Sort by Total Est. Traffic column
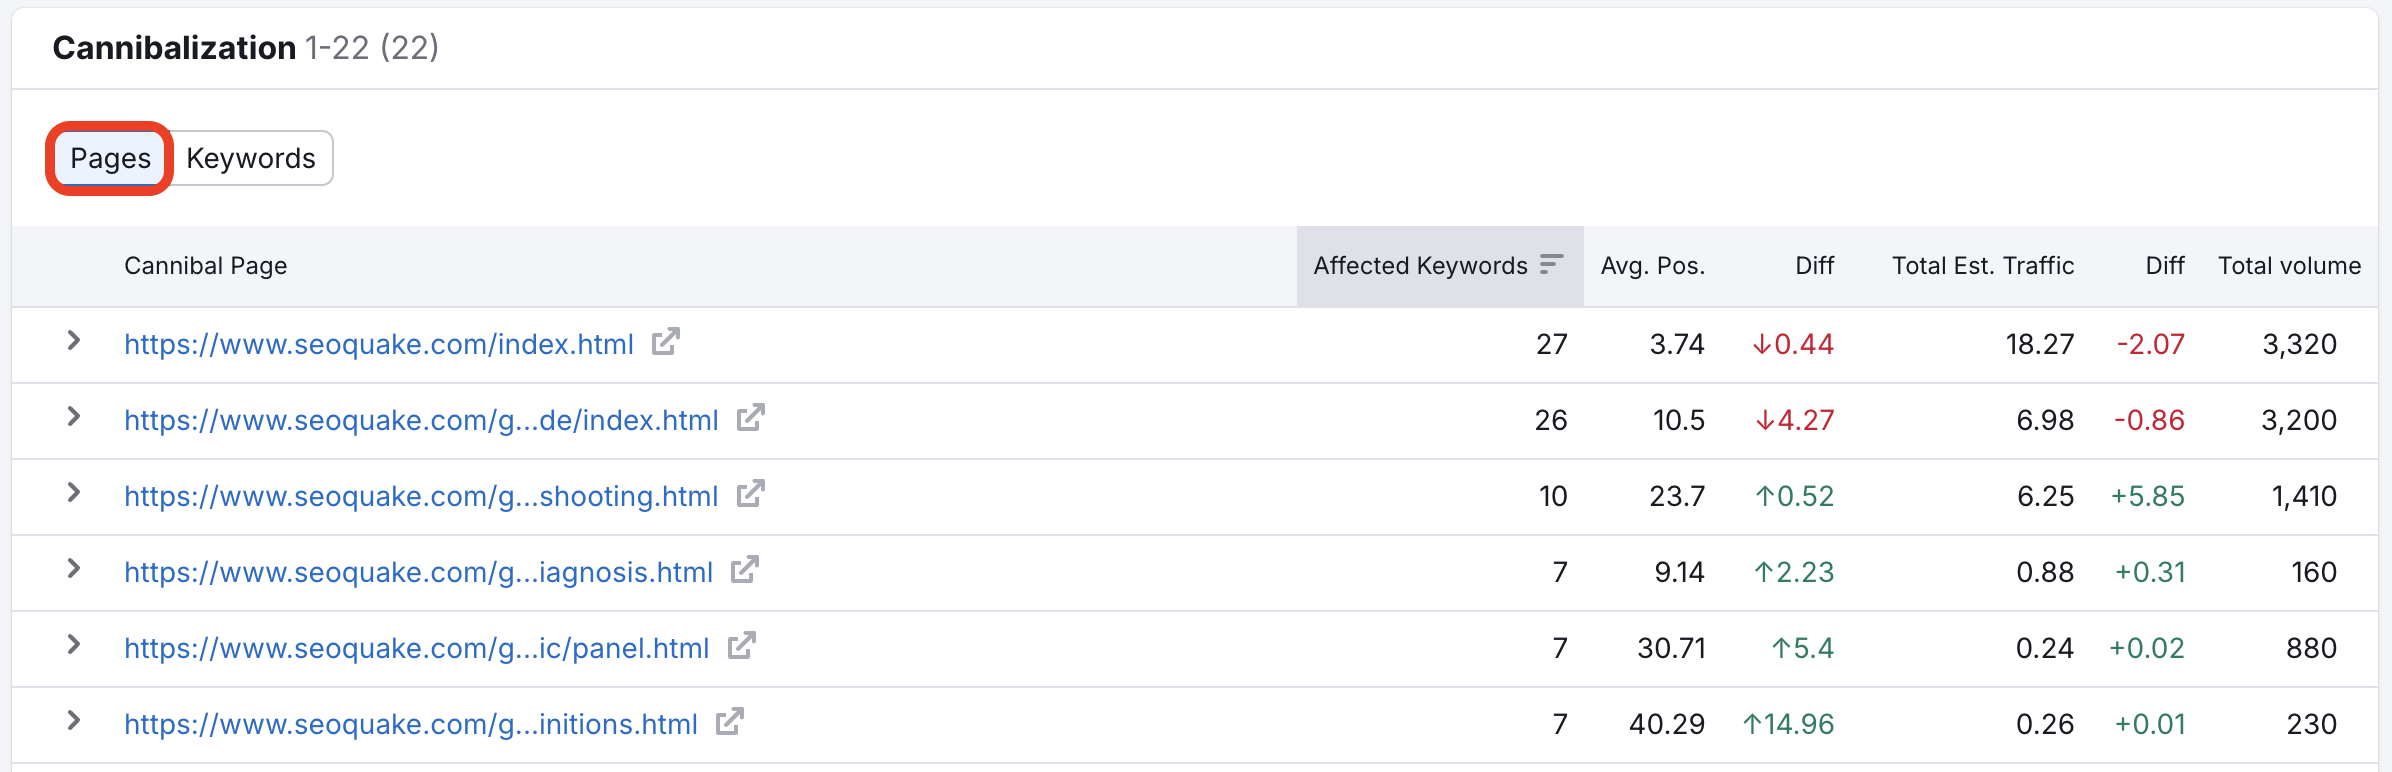This screenshot has width=2392, height=772. 1982,266
